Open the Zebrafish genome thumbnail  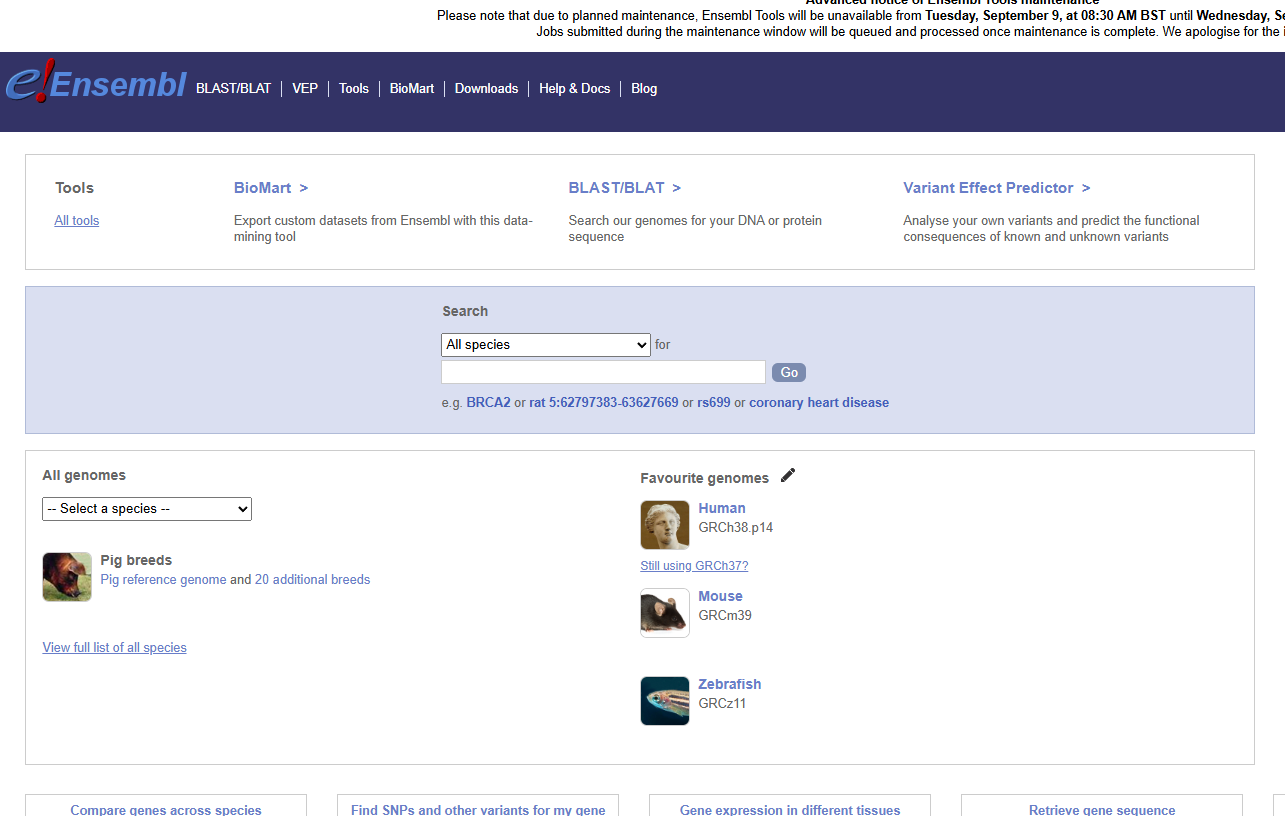(665, 701)
